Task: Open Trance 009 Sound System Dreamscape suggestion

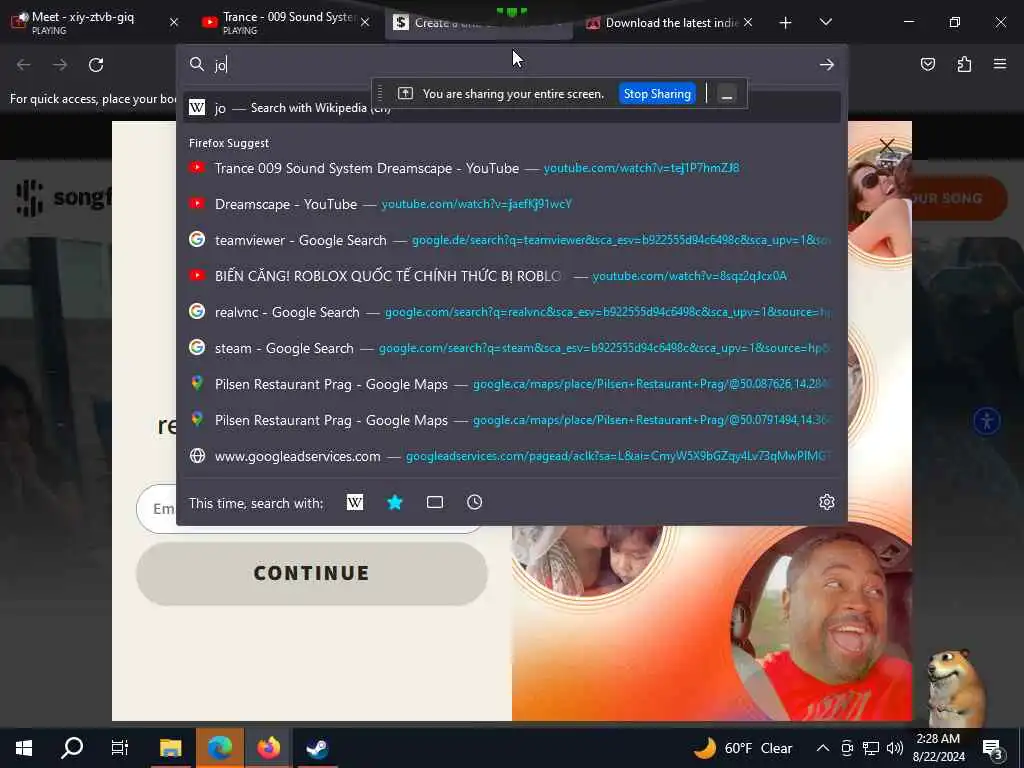Action: coord(512,168)
